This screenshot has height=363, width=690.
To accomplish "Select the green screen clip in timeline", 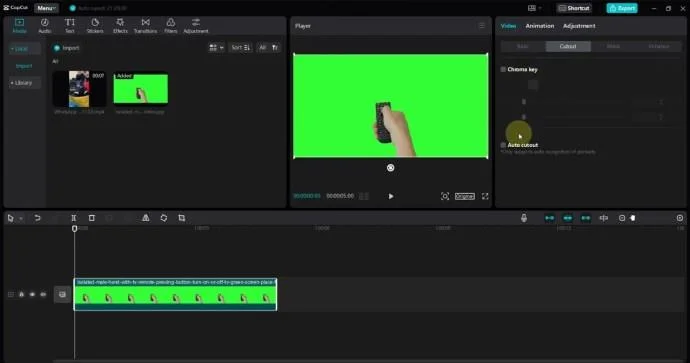I will (175, 294).
